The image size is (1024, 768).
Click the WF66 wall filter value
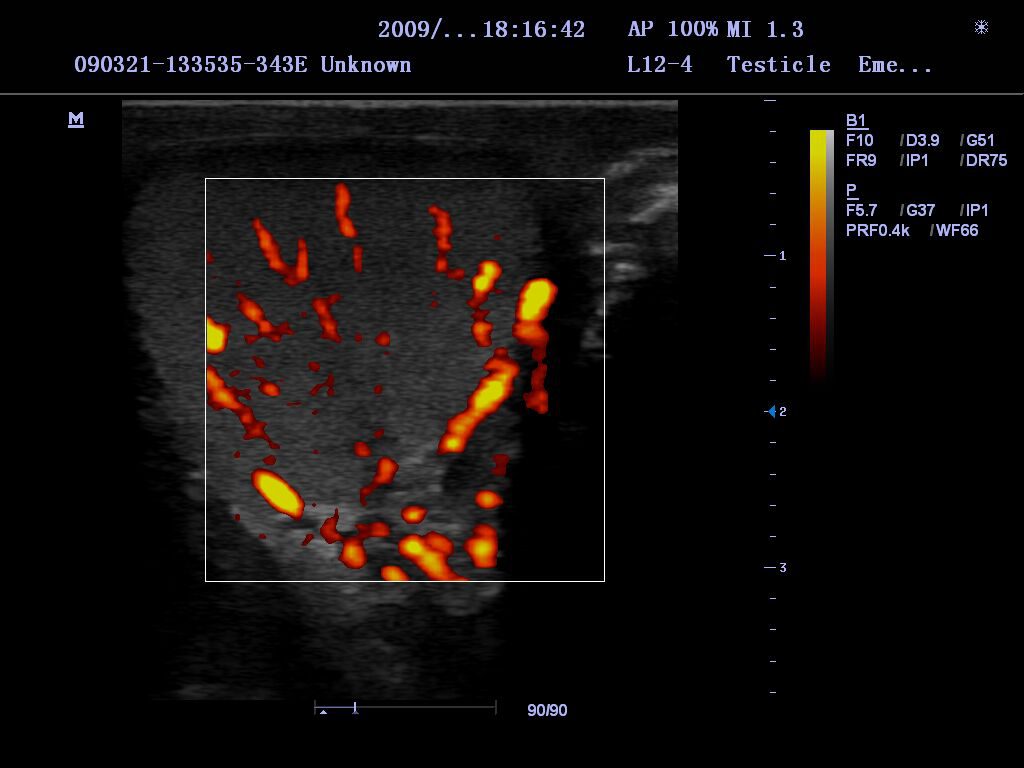point(957,231)
